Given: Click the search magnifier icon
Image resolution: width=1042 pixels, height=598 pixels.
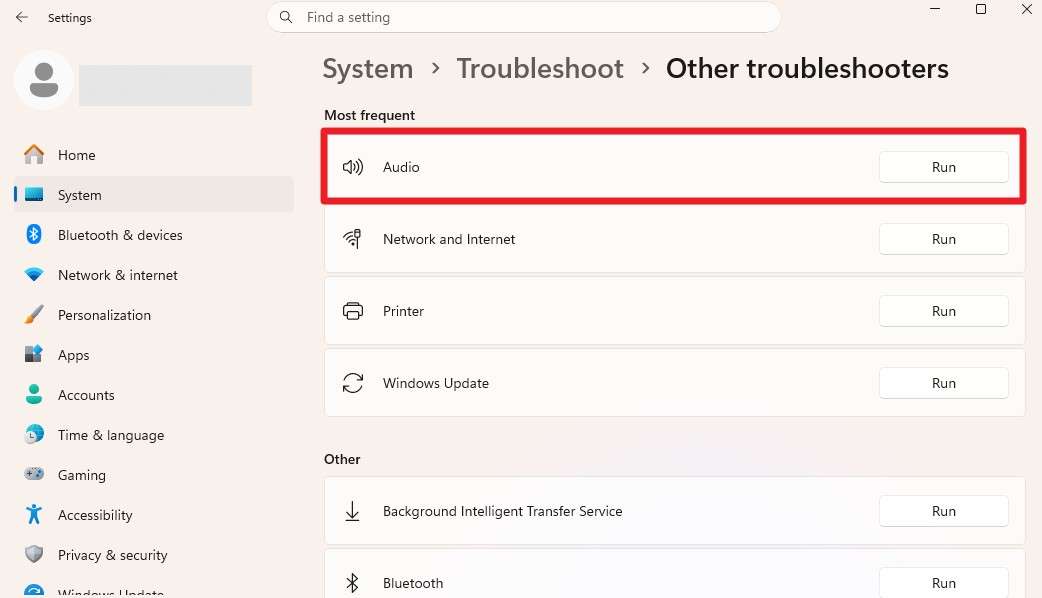Looking at the screenshot, I should click(286, 17).
